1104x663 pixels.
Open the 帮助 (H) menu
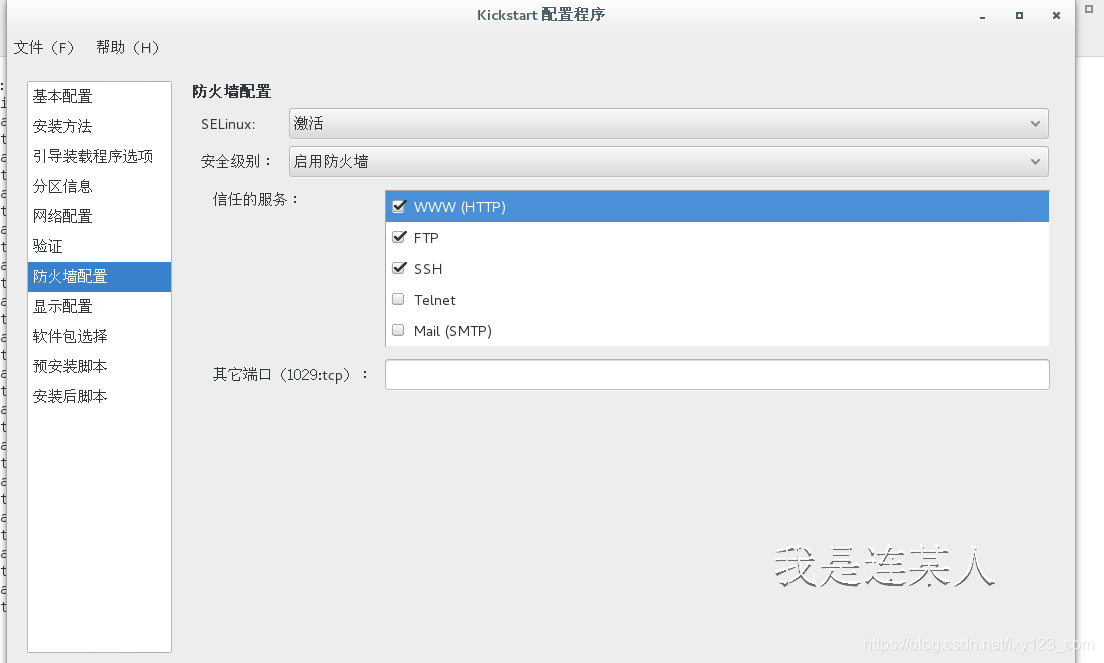point(127,47)
